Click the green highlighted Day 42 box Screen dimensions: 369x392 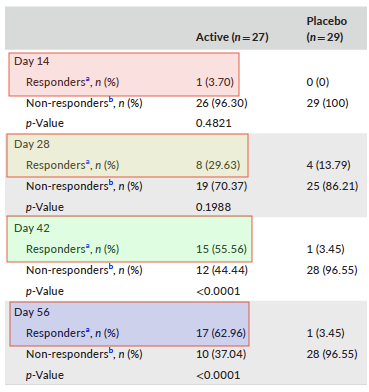pyautogui.click(x=130, y=239)
